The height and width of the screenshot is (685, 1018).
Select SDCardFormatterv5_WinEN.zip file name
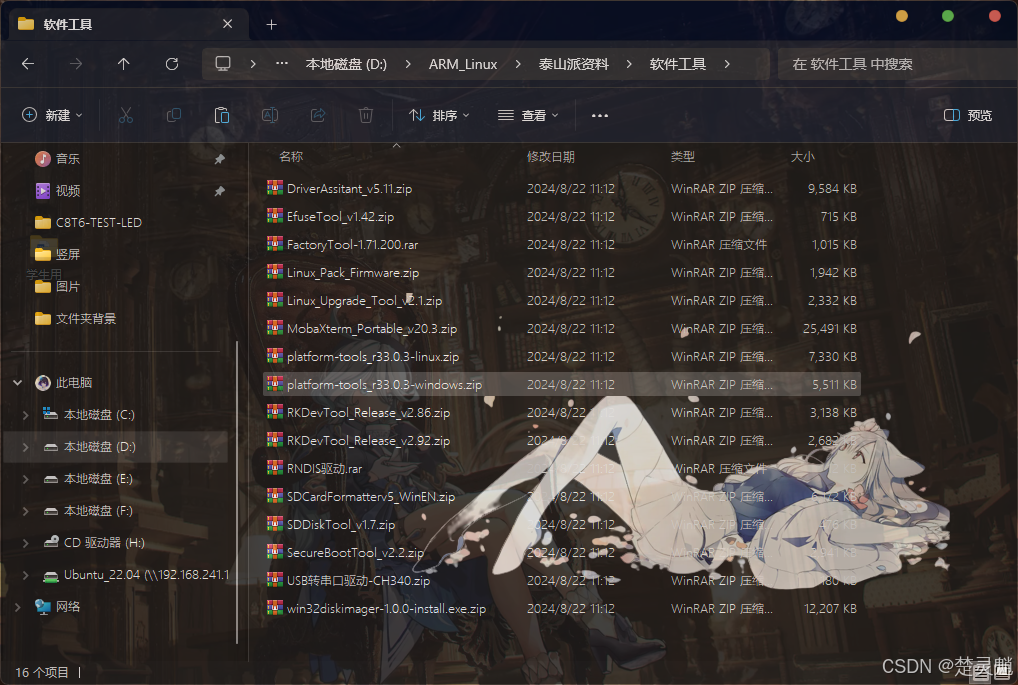tap(371, 497)
